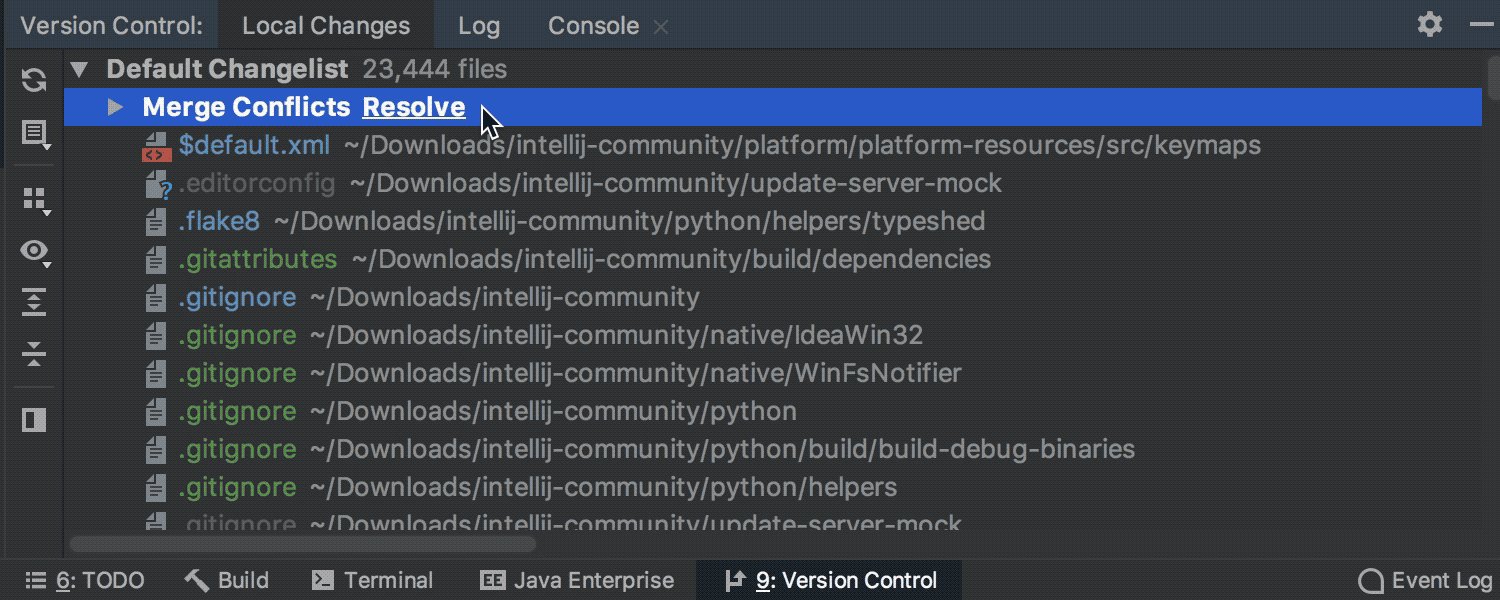
Task: Click the Collapse All icon
Action: (34, 354)
